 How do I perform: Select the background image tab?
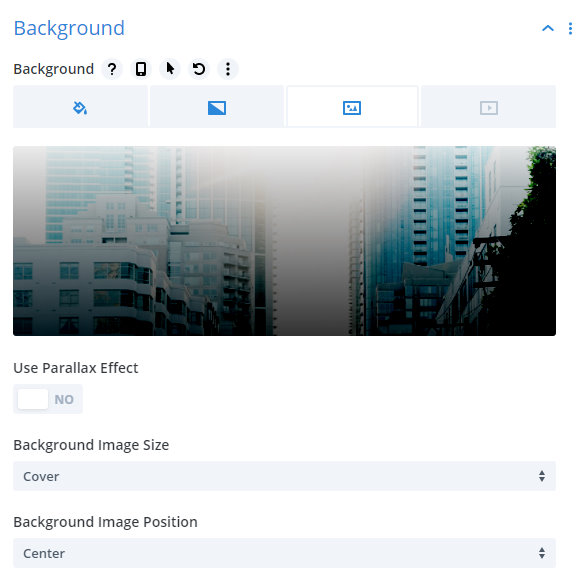[352, 107]
